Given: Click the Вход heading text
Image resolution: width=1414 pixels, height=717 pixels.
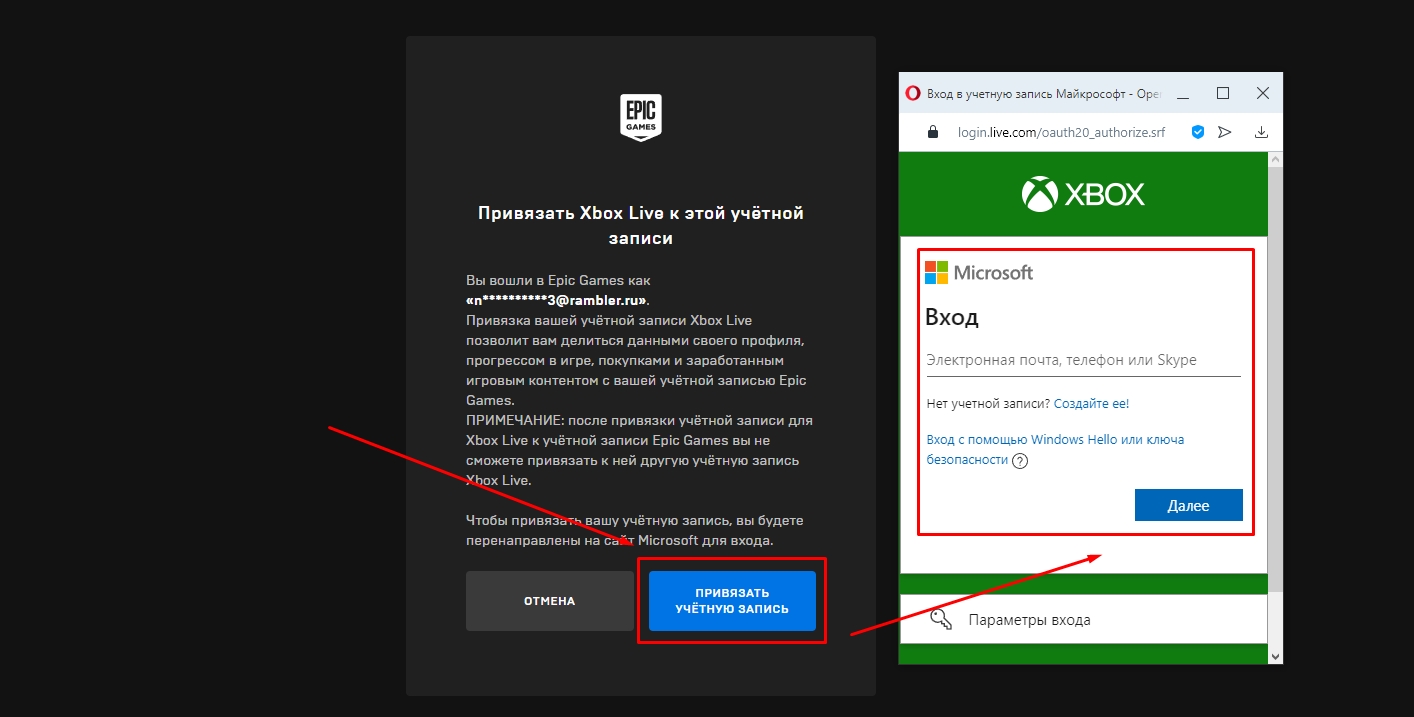Looking at the screenshot, I should click(x=952, y=318).
